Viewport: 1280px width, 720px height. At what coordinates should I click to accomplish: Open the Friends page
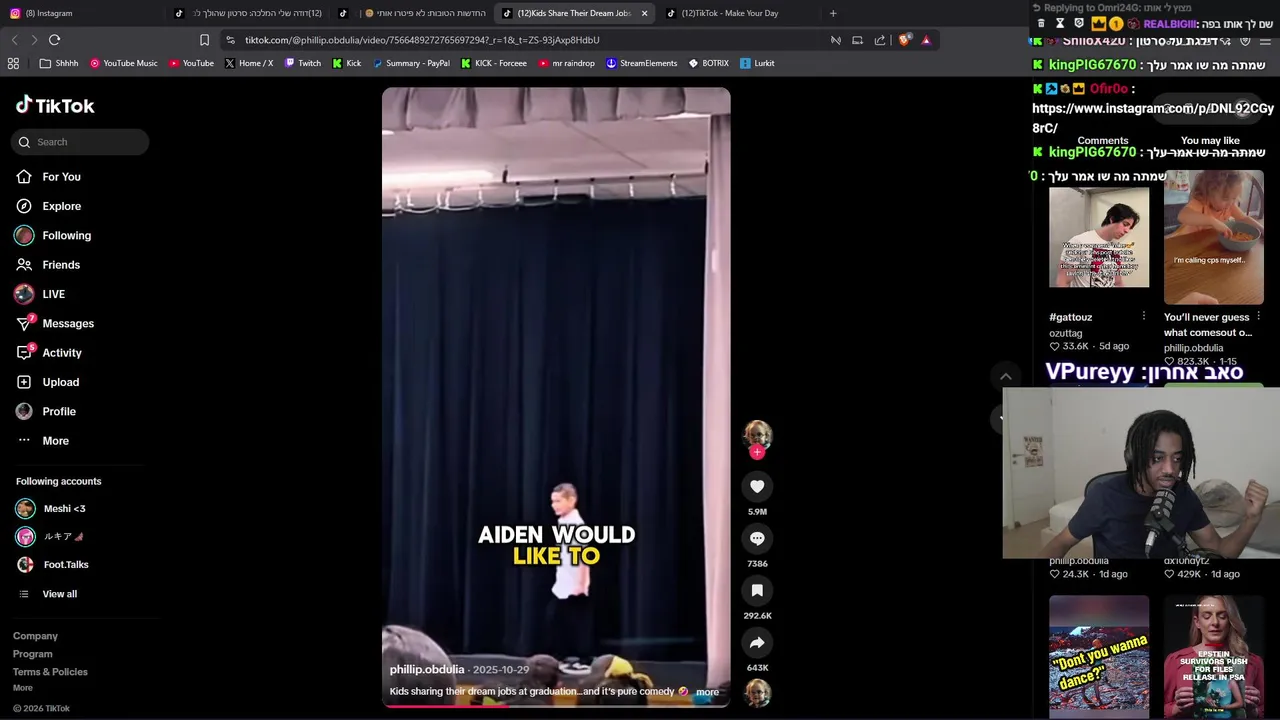[x=60, y=265]
